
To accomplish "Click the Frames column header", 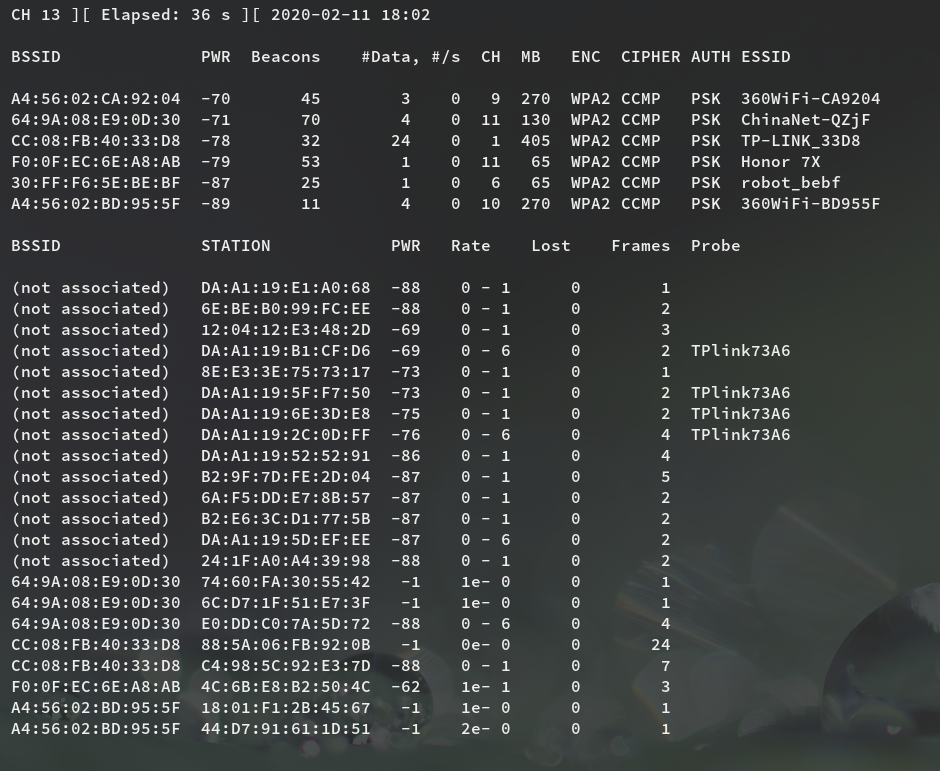I will point(640,246).
